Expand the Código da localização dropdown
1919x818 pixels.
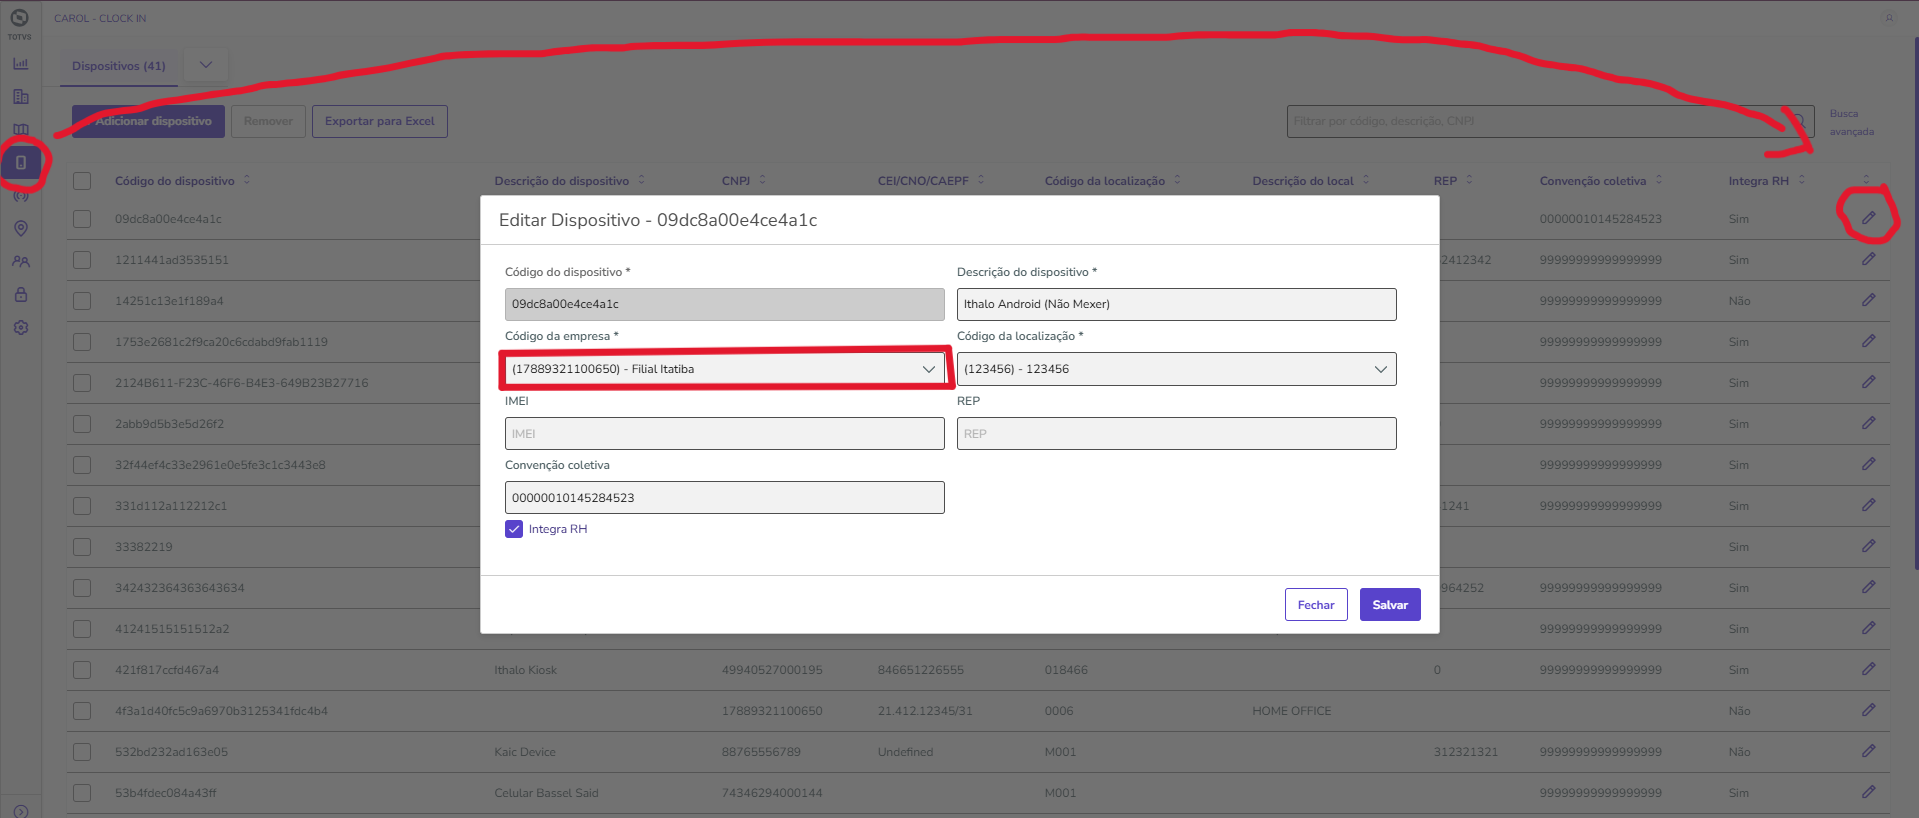pos(1176,369)
